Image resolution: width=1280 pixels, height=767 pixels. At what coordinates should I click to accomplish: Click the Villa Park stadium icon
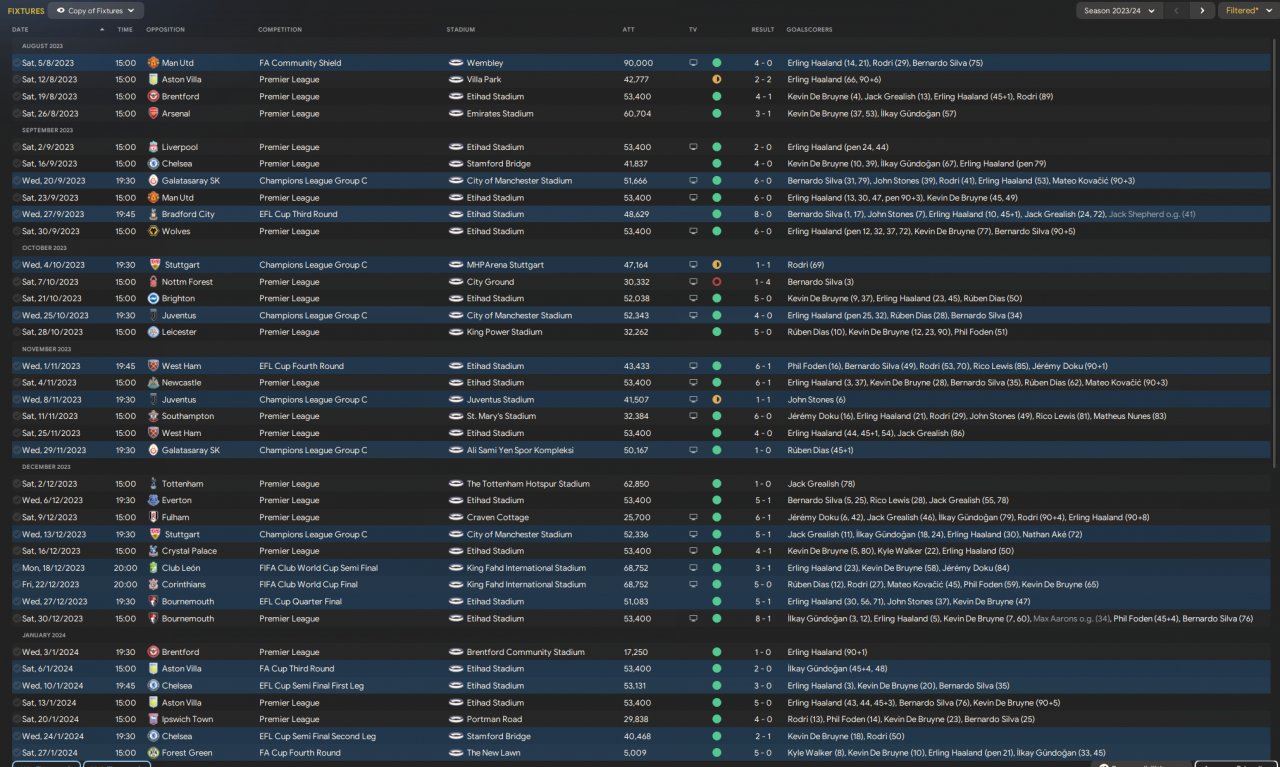(x=455, y=80)
